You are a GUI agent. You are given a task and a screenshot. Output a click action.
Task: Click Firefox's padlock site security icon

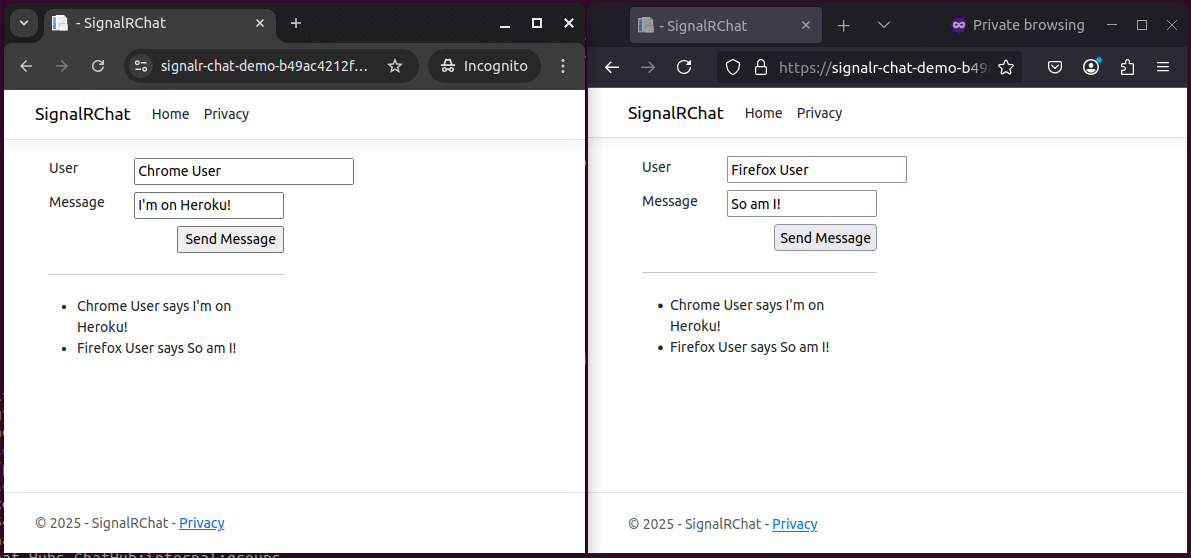point(760,68)
